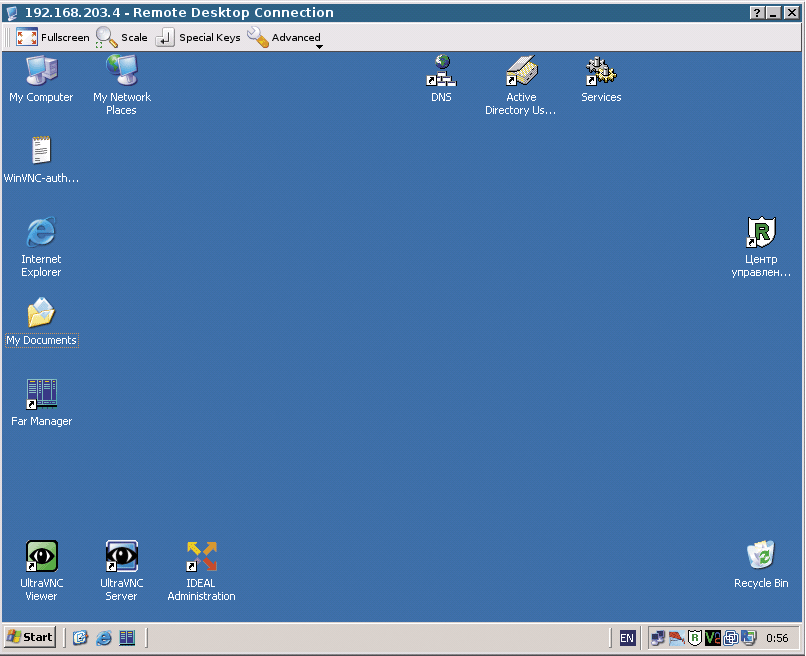Click the Fullscreen toolbar button
Screen dimensions: 806x656
click(52, 38)
